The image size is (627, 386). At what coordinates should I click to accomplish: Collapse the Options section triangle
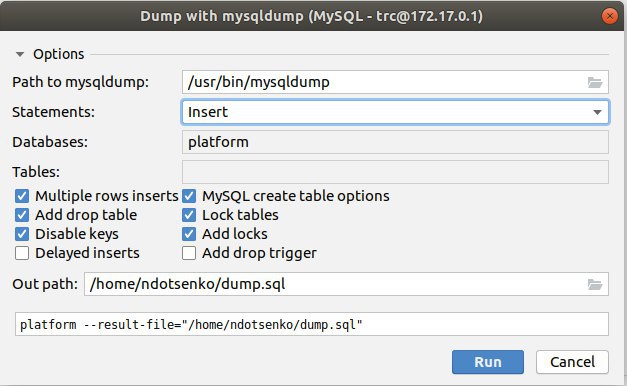(20, 54)
